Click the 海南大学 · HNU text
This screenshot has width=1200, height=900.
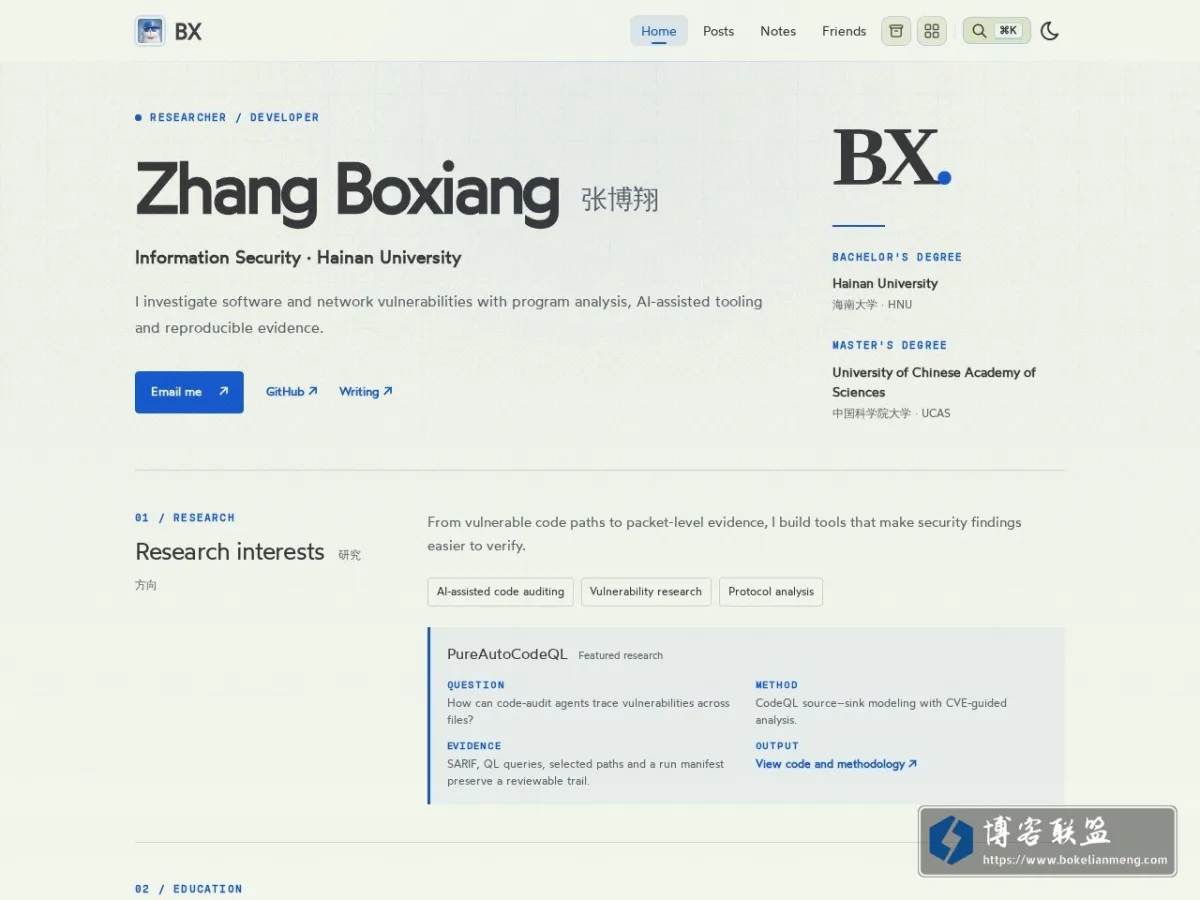coord(872,305)
